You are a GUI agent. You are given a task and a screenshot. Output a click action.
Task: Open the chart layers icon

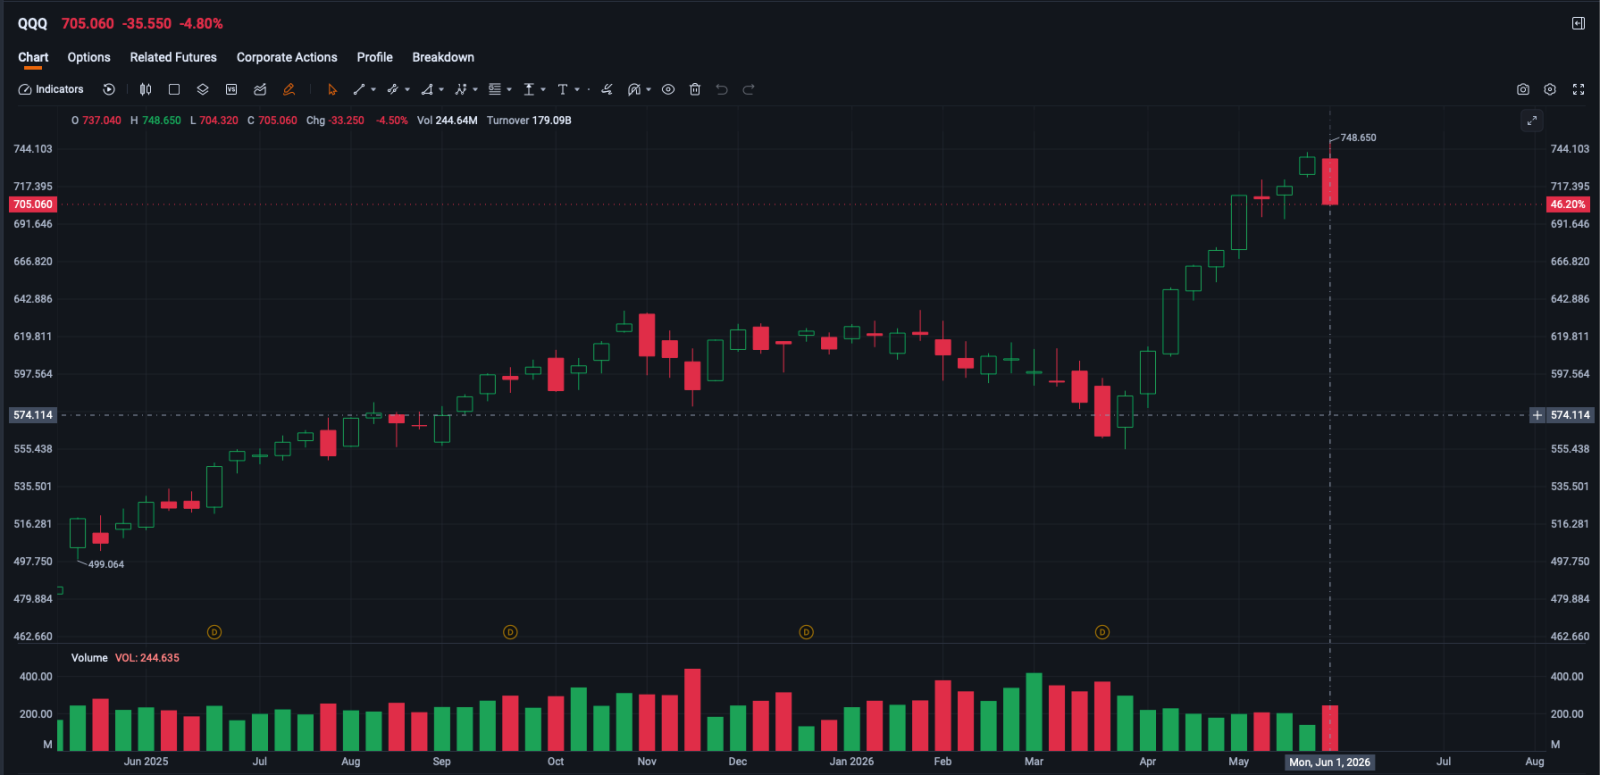tap(202, 89)
